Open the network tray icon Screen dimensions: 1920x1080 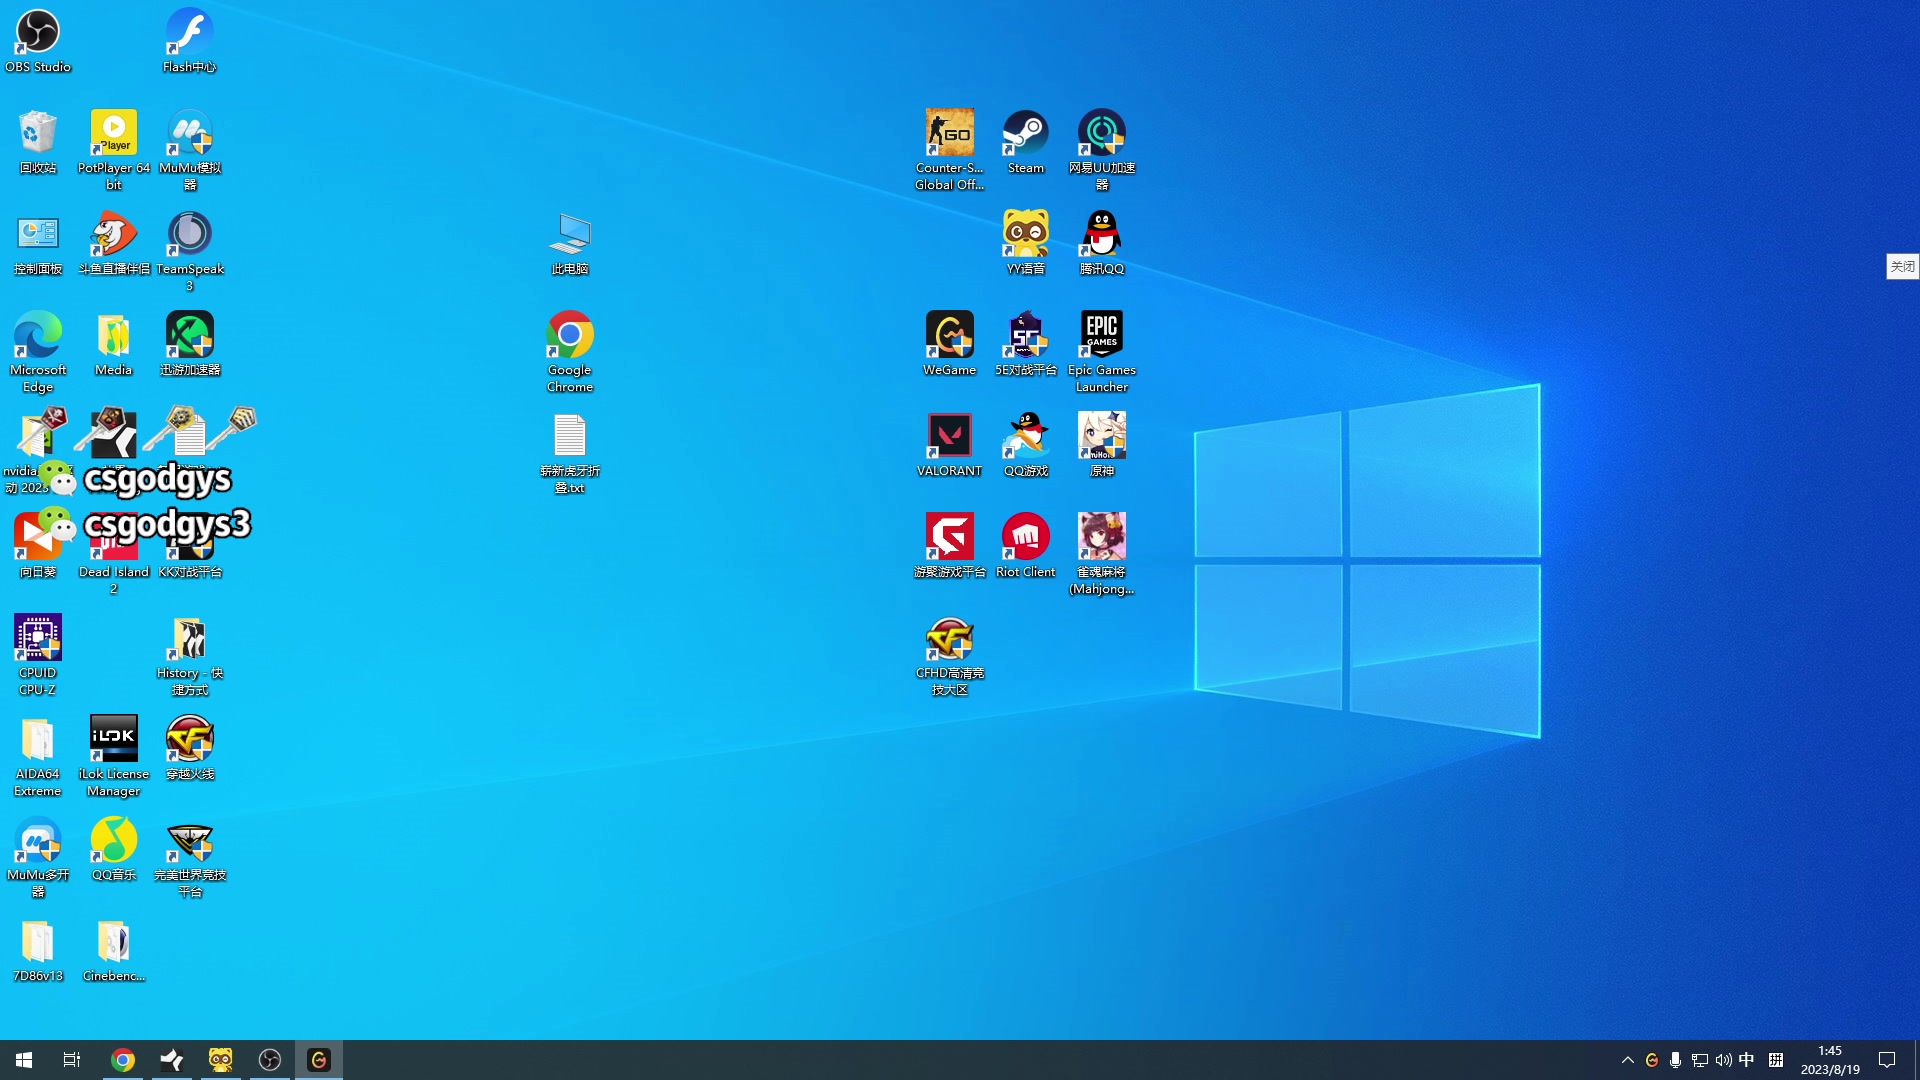1700,1060
